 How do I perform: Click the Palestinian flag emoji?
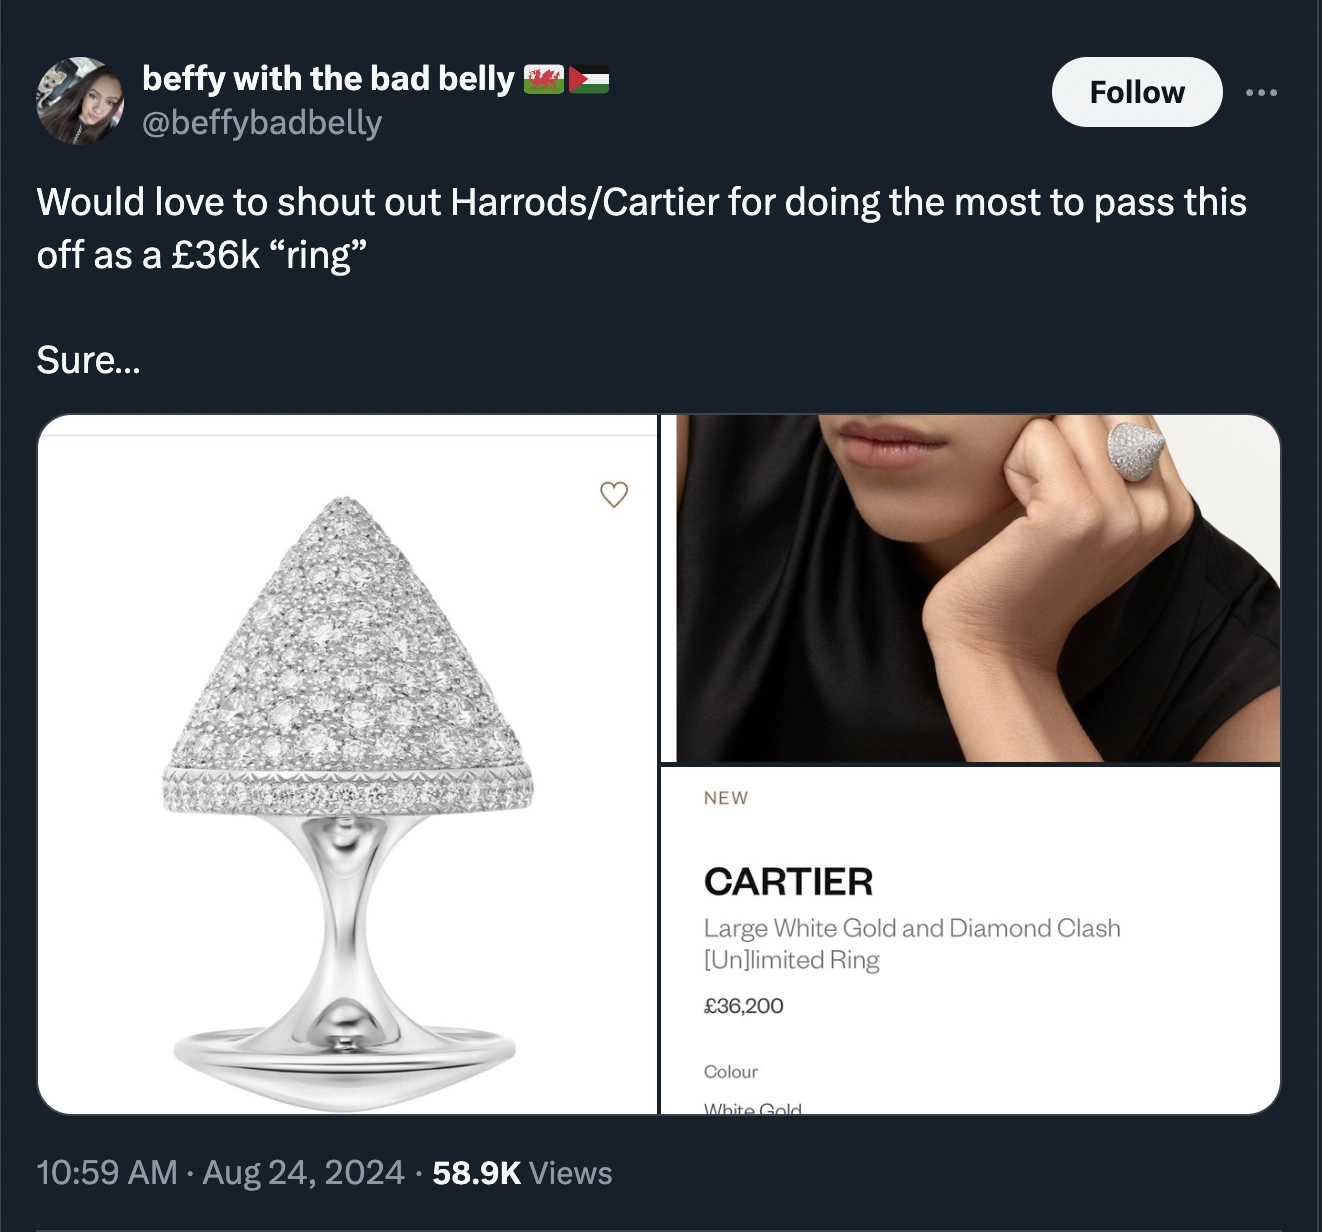[x=589, y=79]
